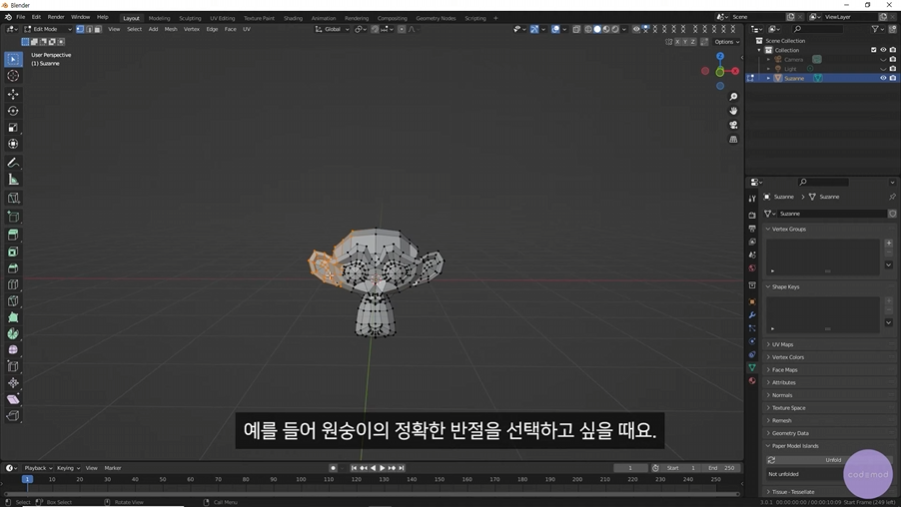Screen dimensions: 901x507
Task: Click the Marker menu in timeline
Action: (113, 468)
